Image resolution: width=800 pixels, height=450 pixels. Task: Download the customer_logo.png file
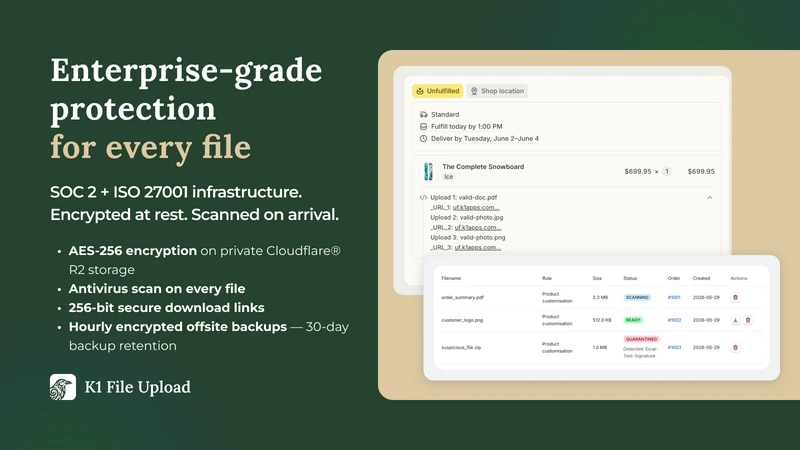pos(735,320)
